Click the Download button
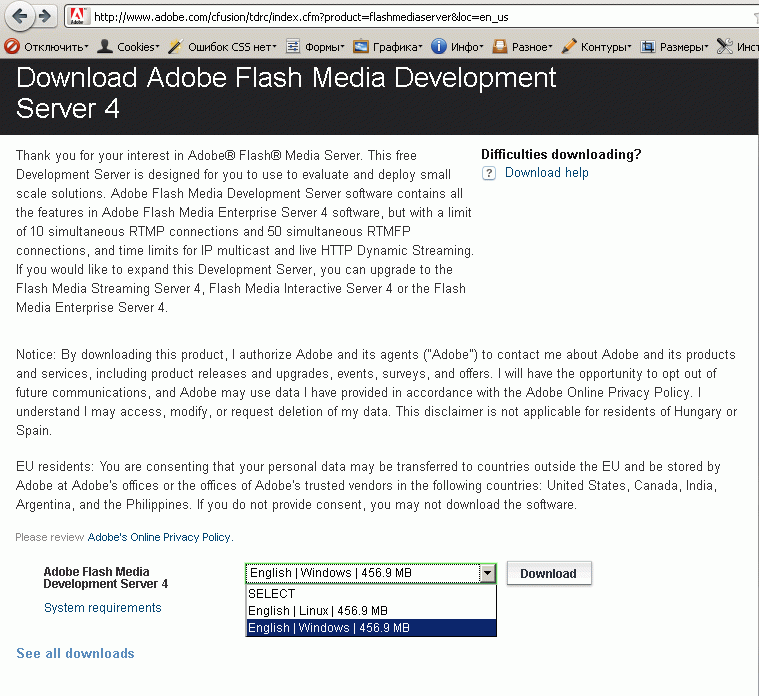The width and height of the screenshot is (759, 696). 549,574
